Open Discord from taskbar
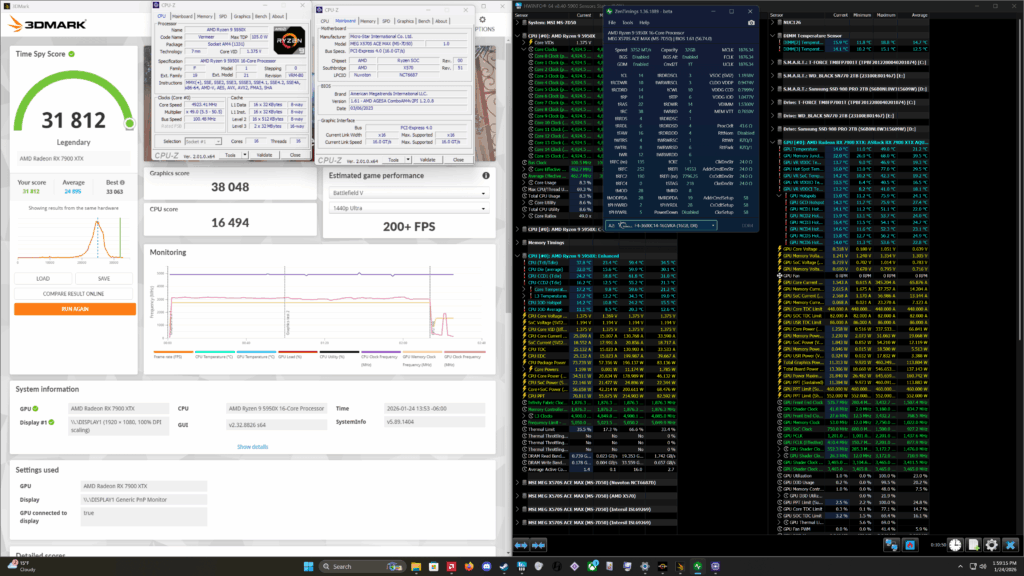 pos(487,566)
